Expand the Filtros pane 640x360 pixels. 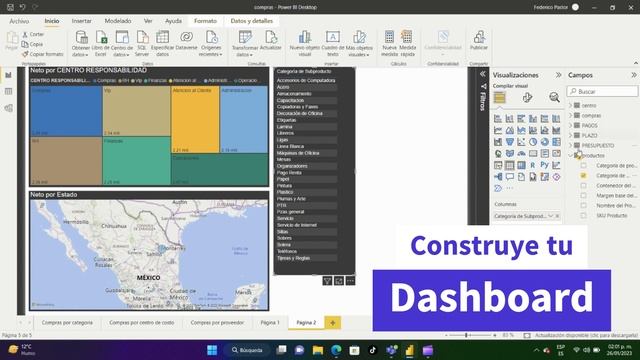tap(482, 74)
